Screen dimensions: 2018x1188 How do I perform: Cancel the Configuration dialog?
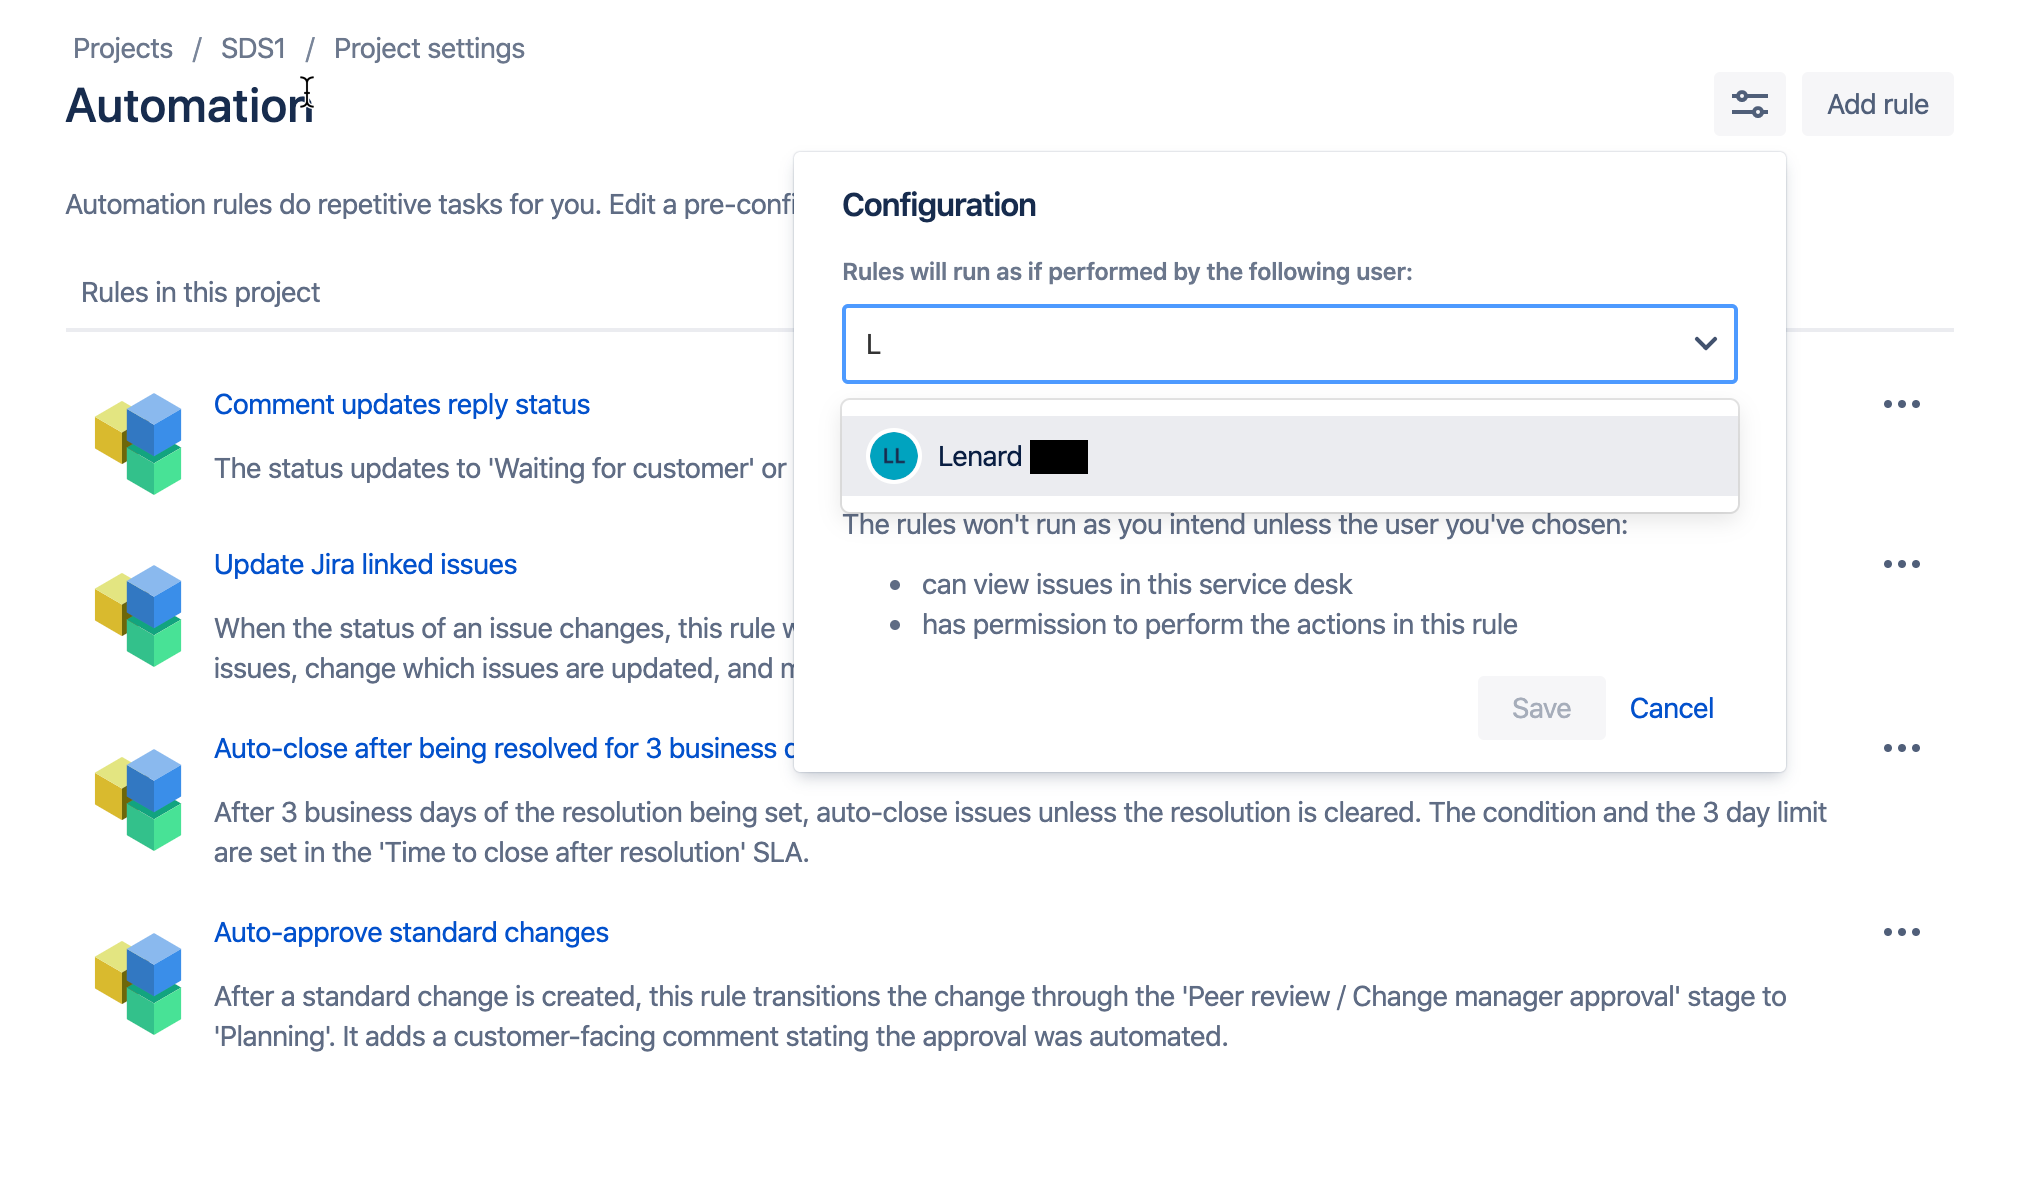(x=1670, y=708)
